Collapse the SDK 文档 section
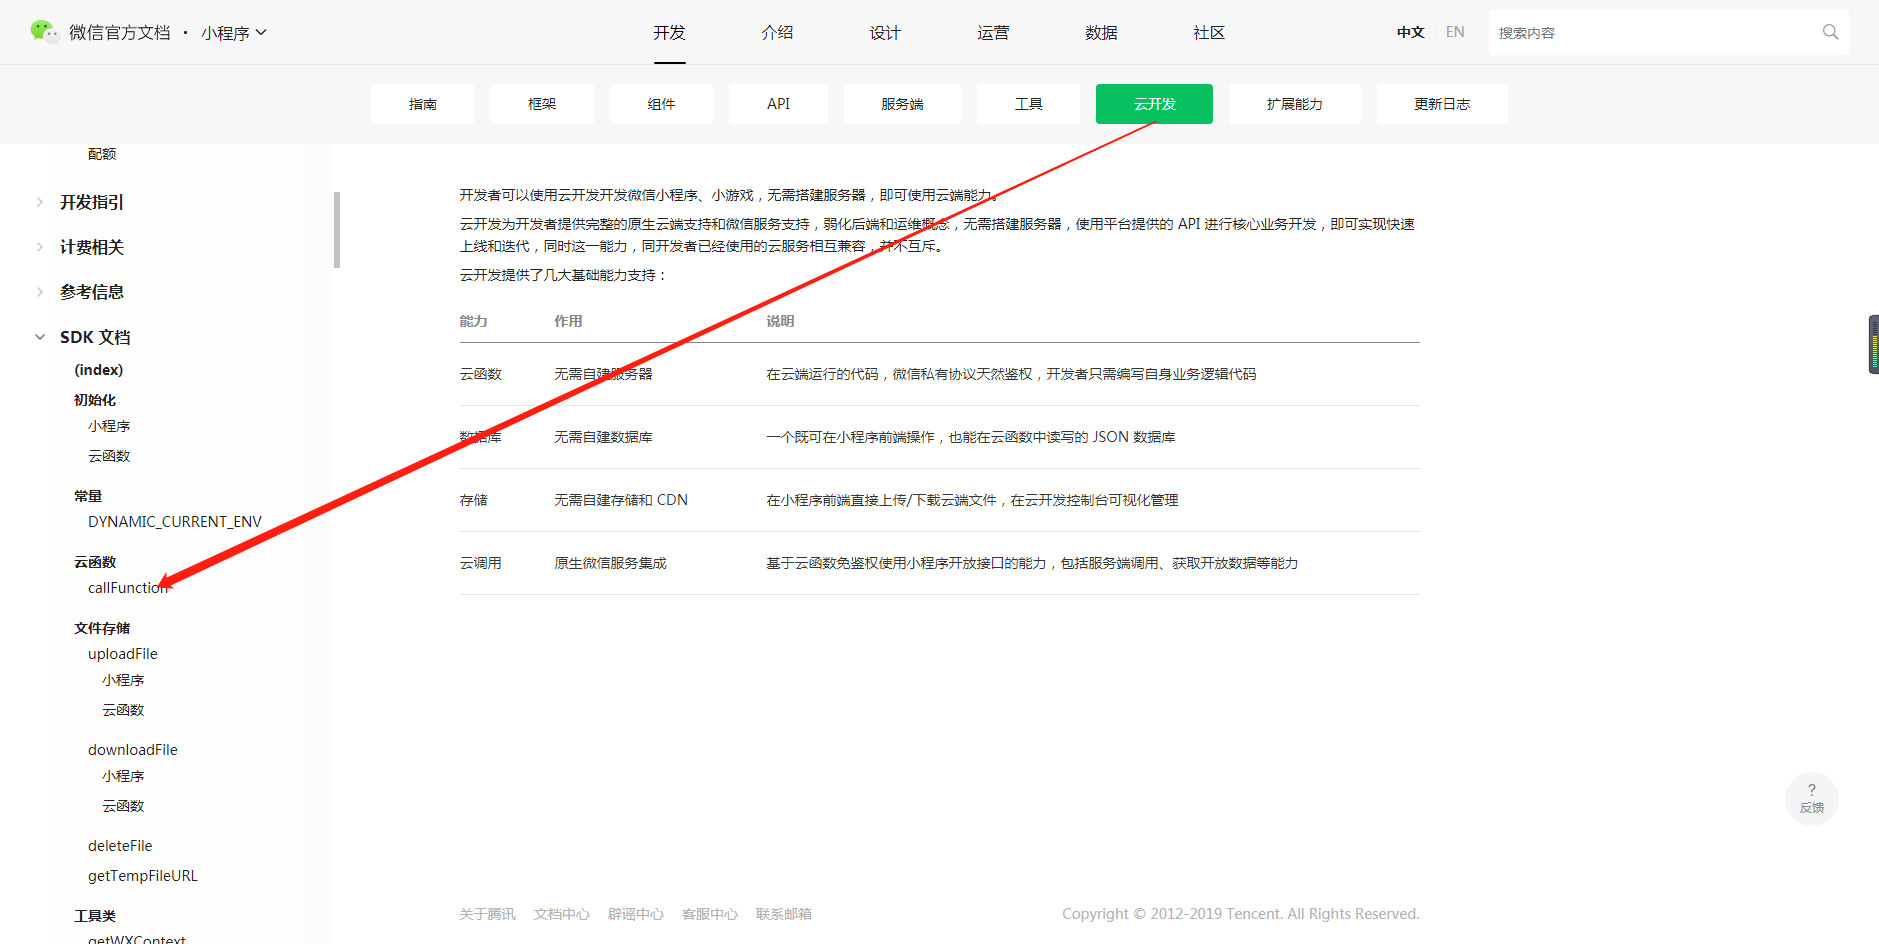 click(x=95, y=337)
